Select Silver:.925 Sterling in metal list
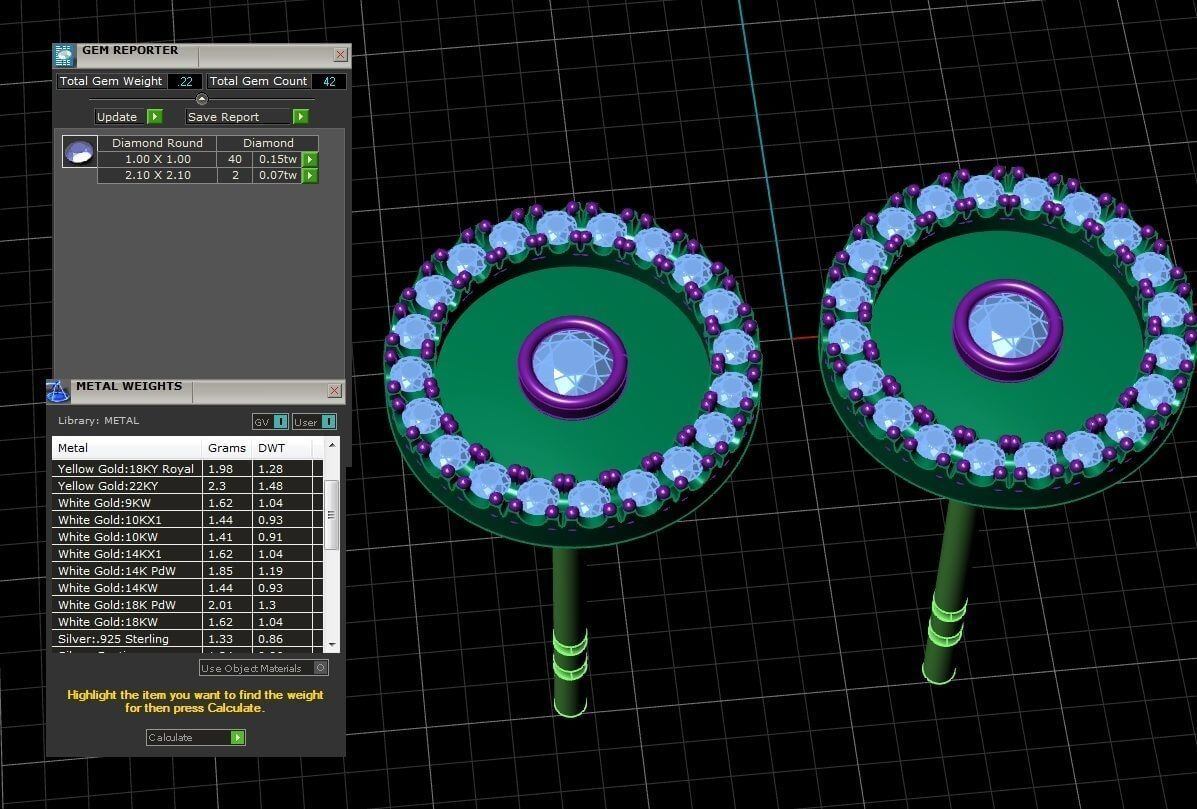This screenshot has height=809, width=1197. click(113, 639)
